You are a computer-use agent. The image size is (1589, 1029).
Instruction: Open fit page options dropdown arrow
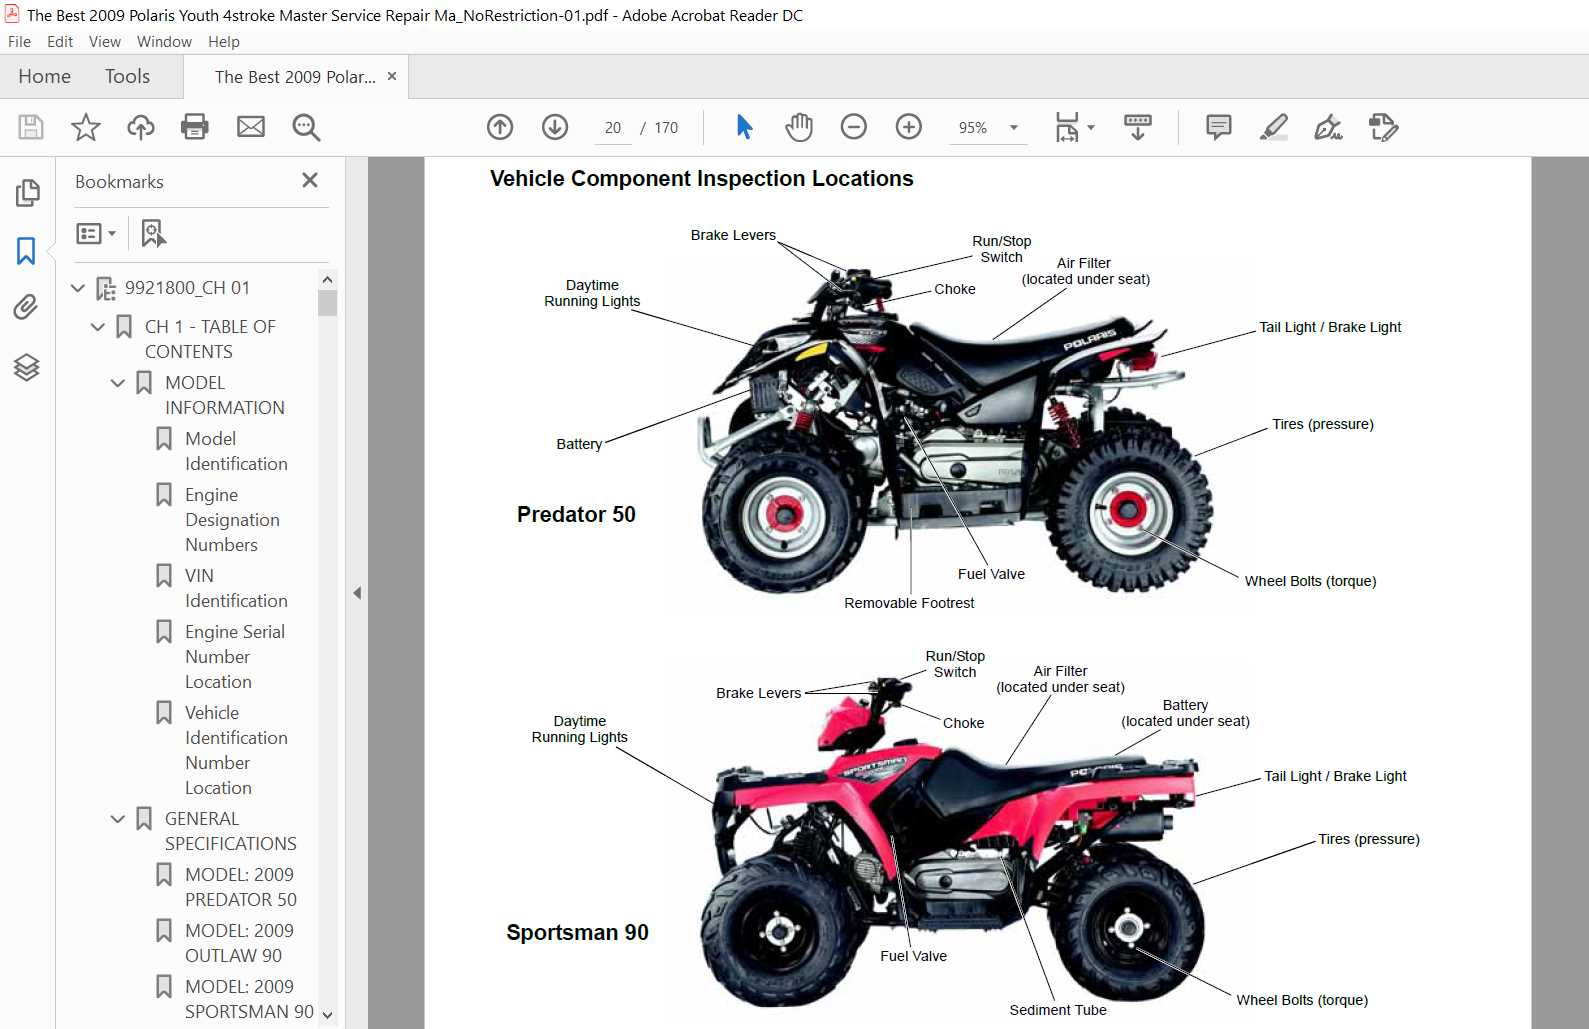[x=1091, y=127]
